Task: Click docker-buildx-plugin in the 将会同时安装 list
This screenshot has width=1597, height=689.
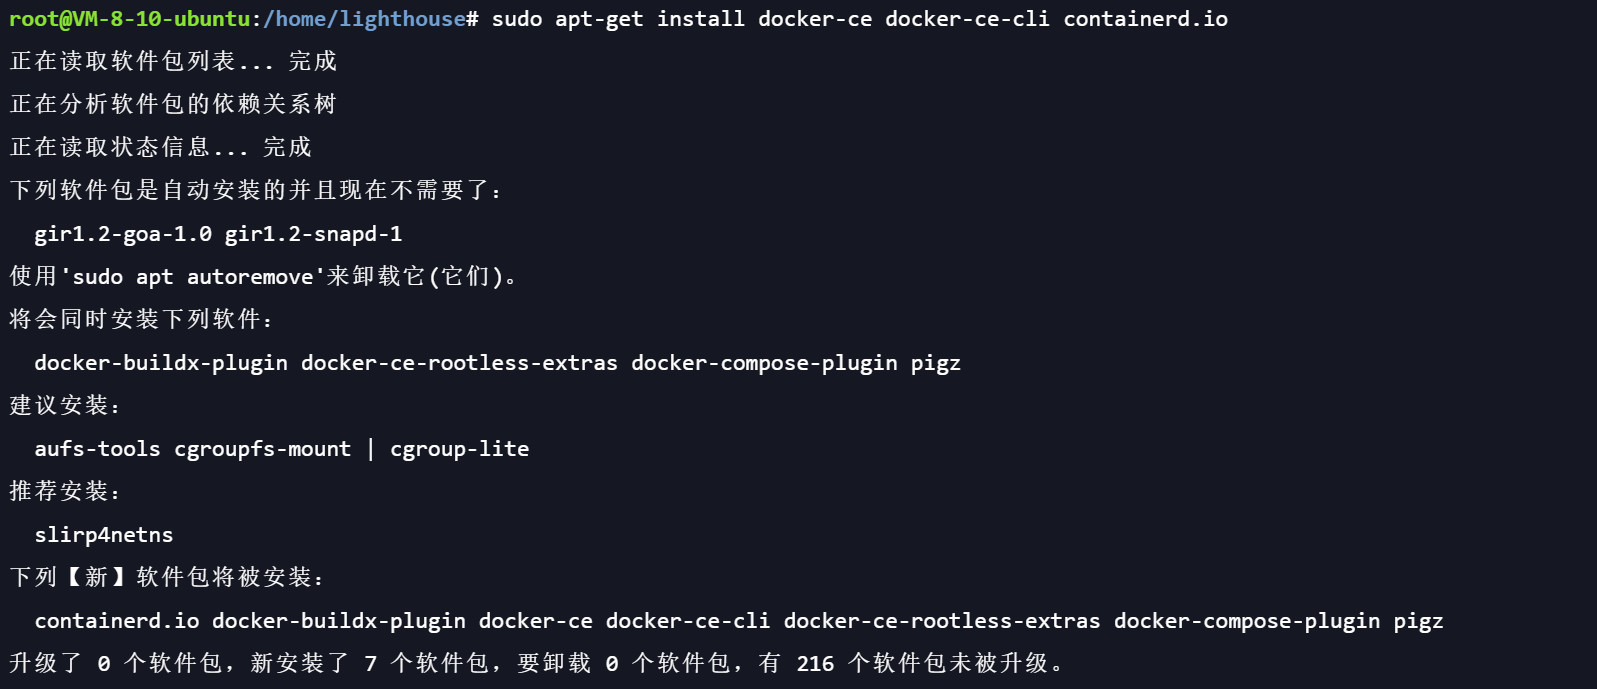Action: pos(161,363)
